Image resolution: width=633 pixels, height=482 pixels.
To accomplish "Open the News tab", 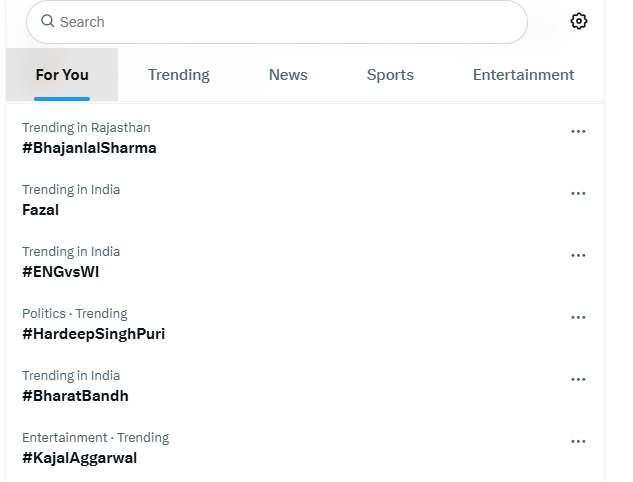I will tap(288, 75).
